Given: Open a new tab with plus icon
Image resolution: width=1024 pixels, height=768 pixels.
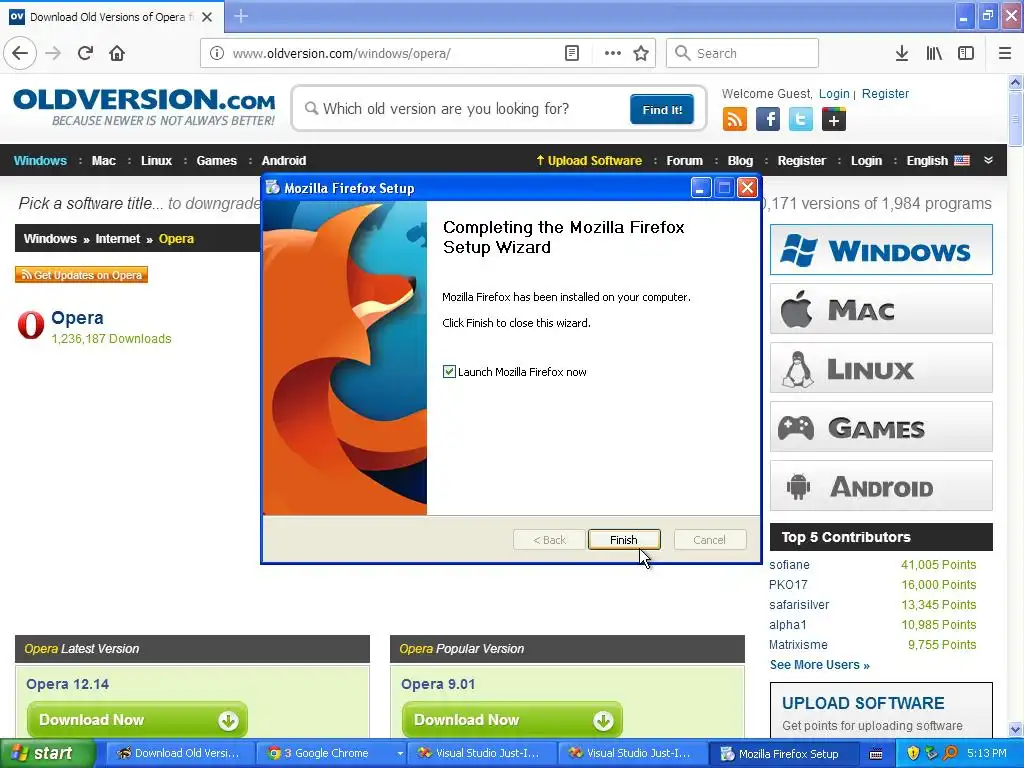Looking at the screenshot, I should tap(241, 16).
